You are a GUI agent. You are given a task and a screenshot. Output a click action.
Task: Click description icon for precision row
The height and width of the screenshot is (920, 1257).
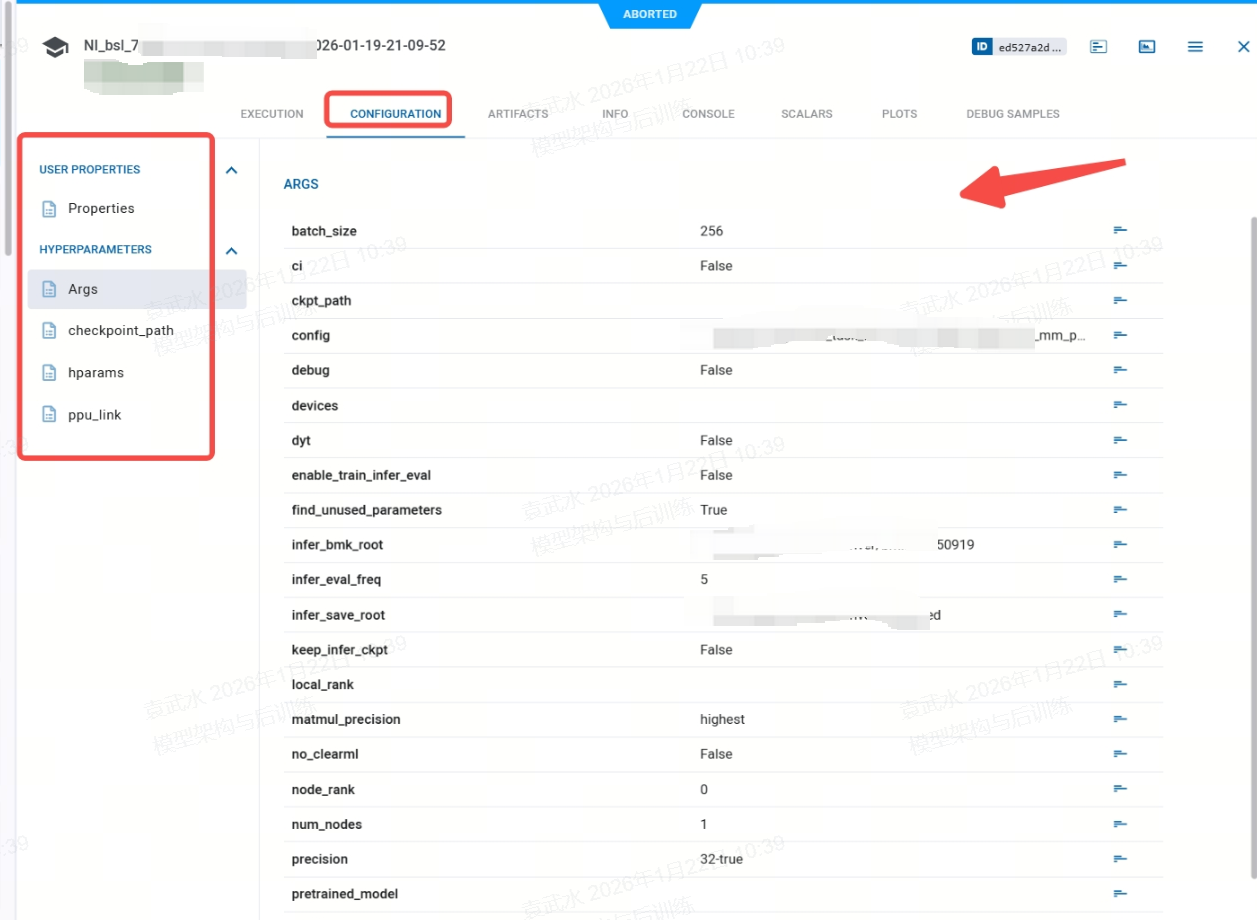pyautogui.click(x=1120, y=859)
